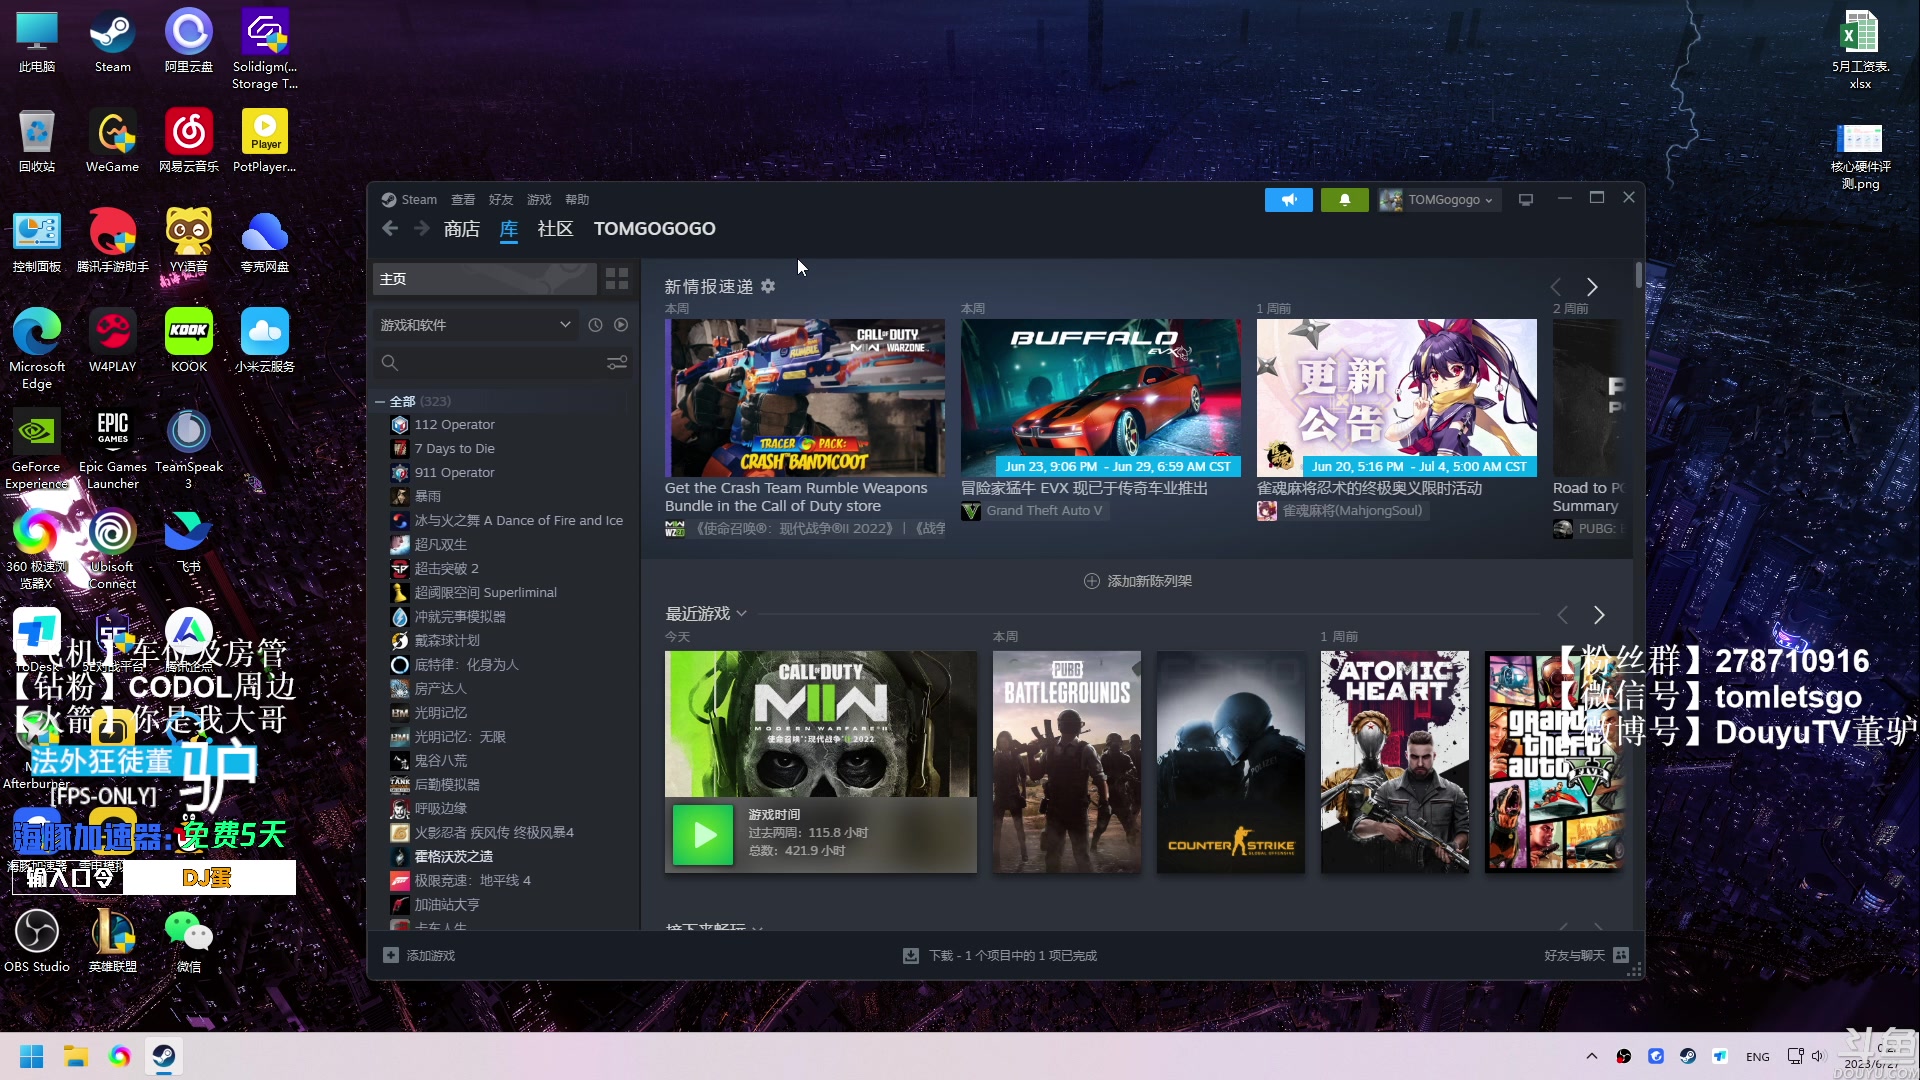This screenshot has height=1080, width=1920.
Task: Select 112 Operator in the game list
Action: pyautogui.click(x=455, y=425)
